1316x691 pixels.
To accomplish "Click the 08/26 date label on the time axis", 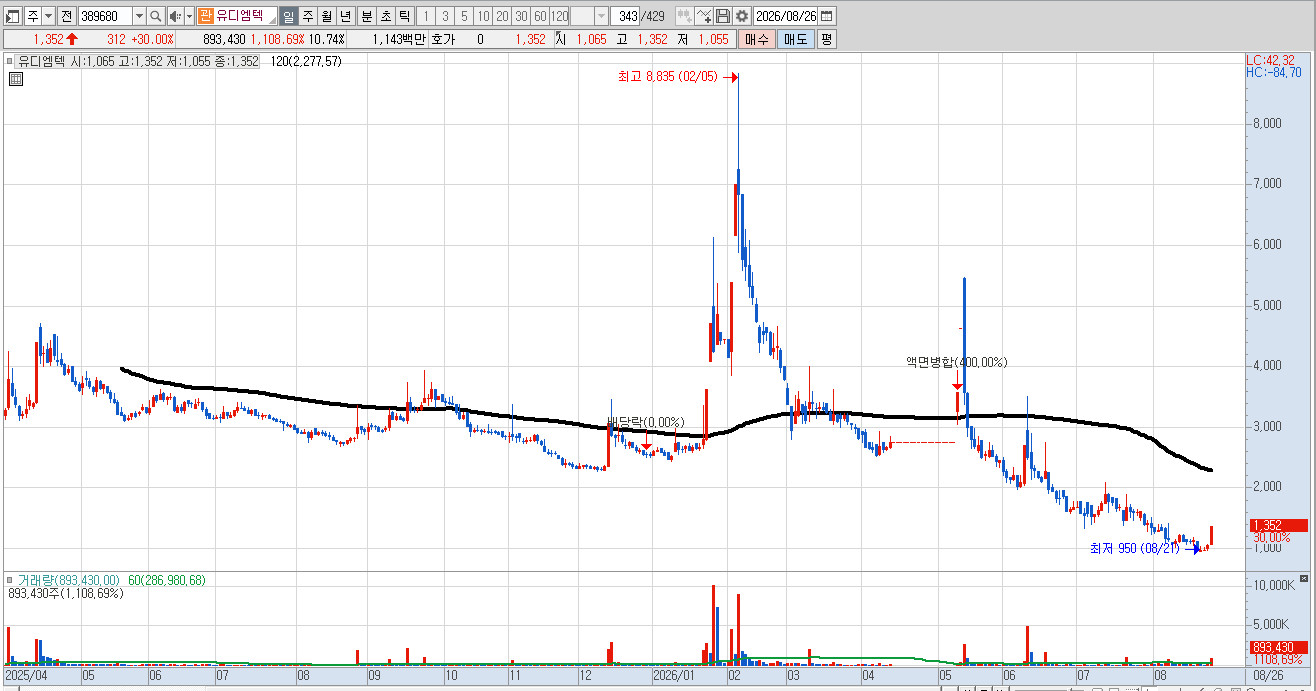I will [x=1268, y=675].
